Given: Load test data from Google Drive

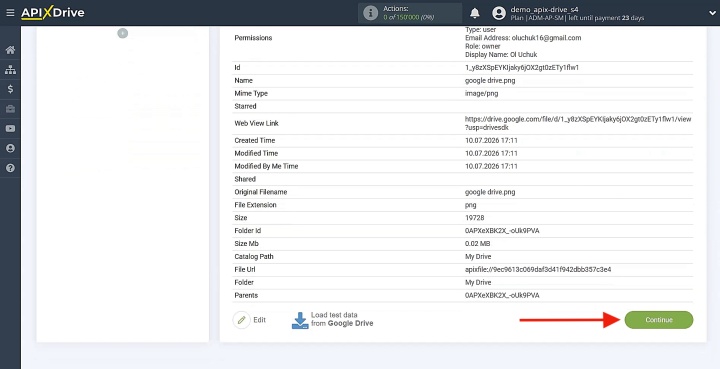Looking at the screenshot, I should (x=342, y=319).
